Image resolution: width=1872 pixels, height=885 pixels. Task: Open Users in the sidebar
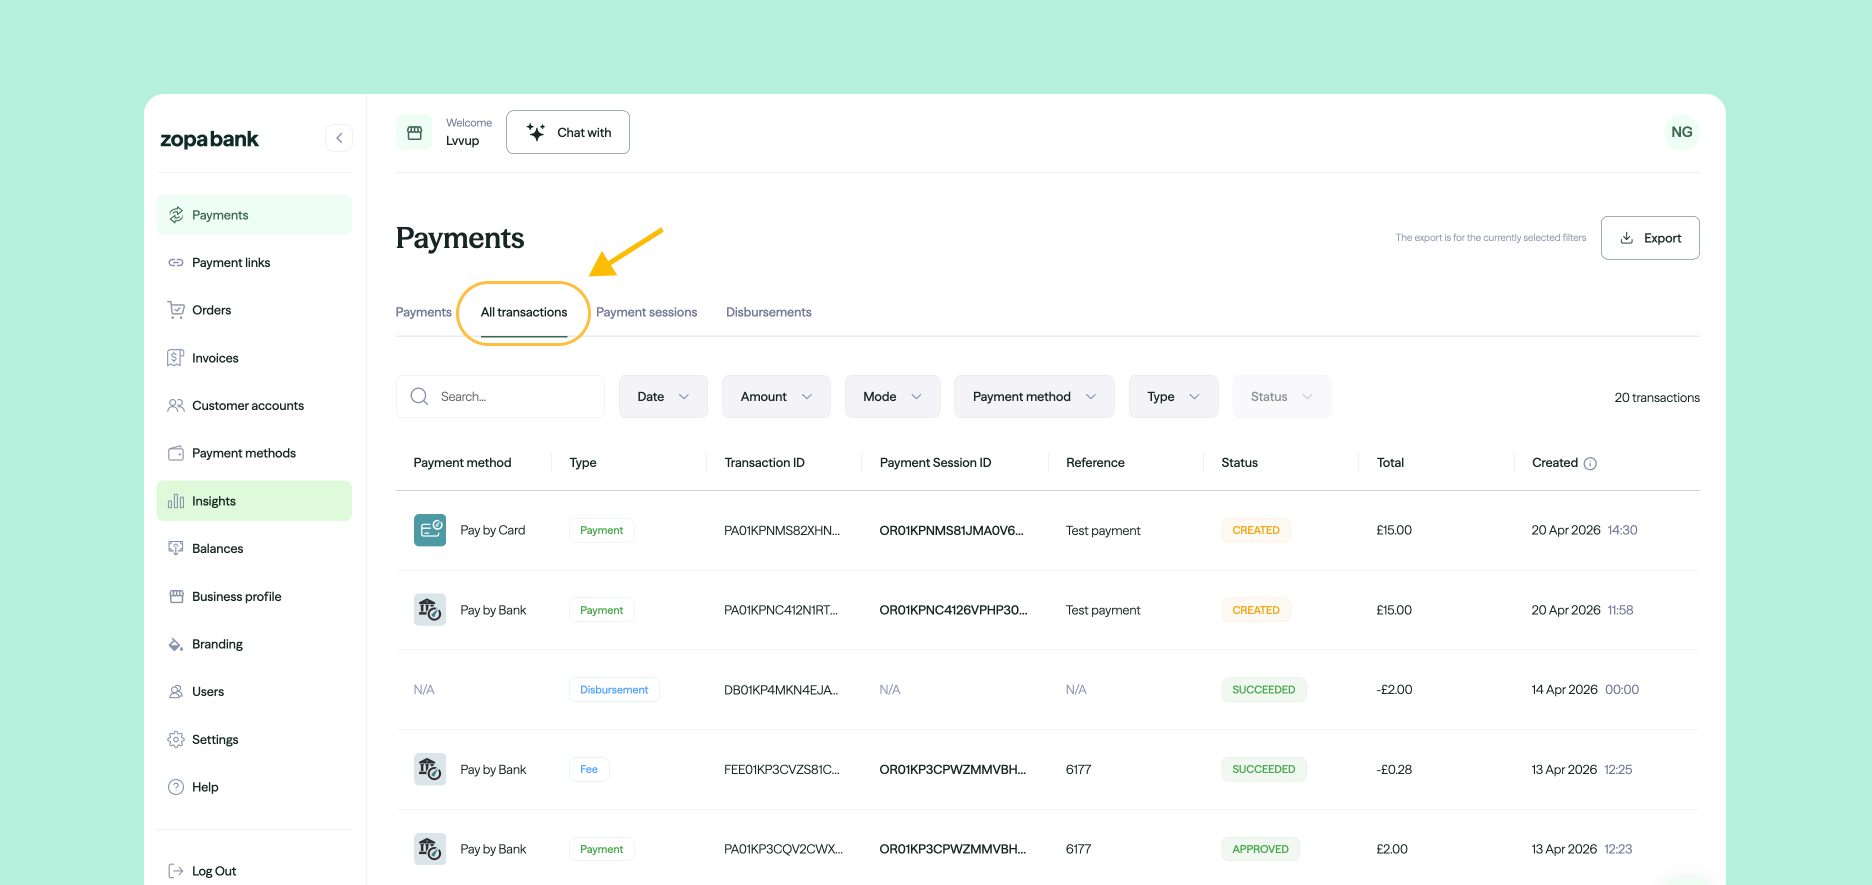click(x=254, y=692)
